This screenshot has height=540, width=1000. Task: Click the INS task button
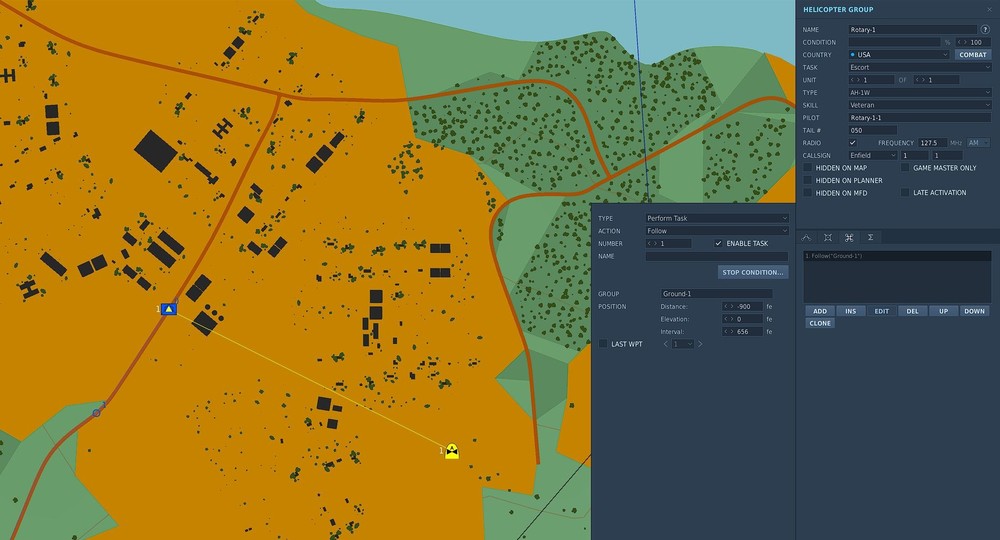(851, 311)
